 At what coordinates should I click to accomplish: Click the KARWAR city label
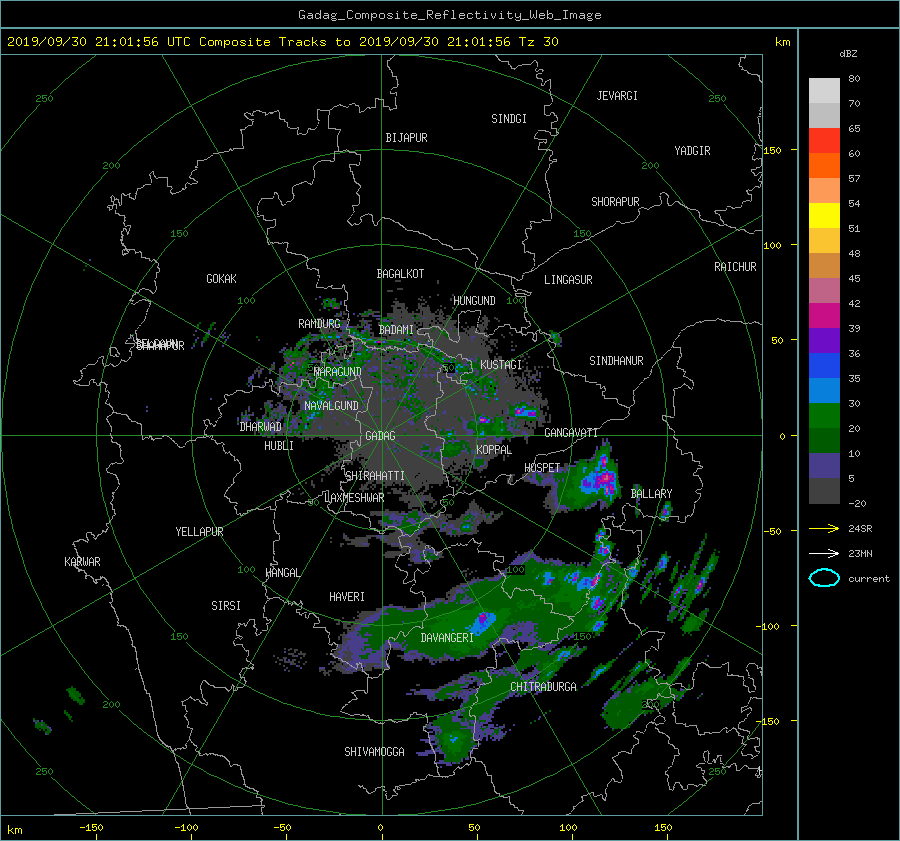coord(82,562)
